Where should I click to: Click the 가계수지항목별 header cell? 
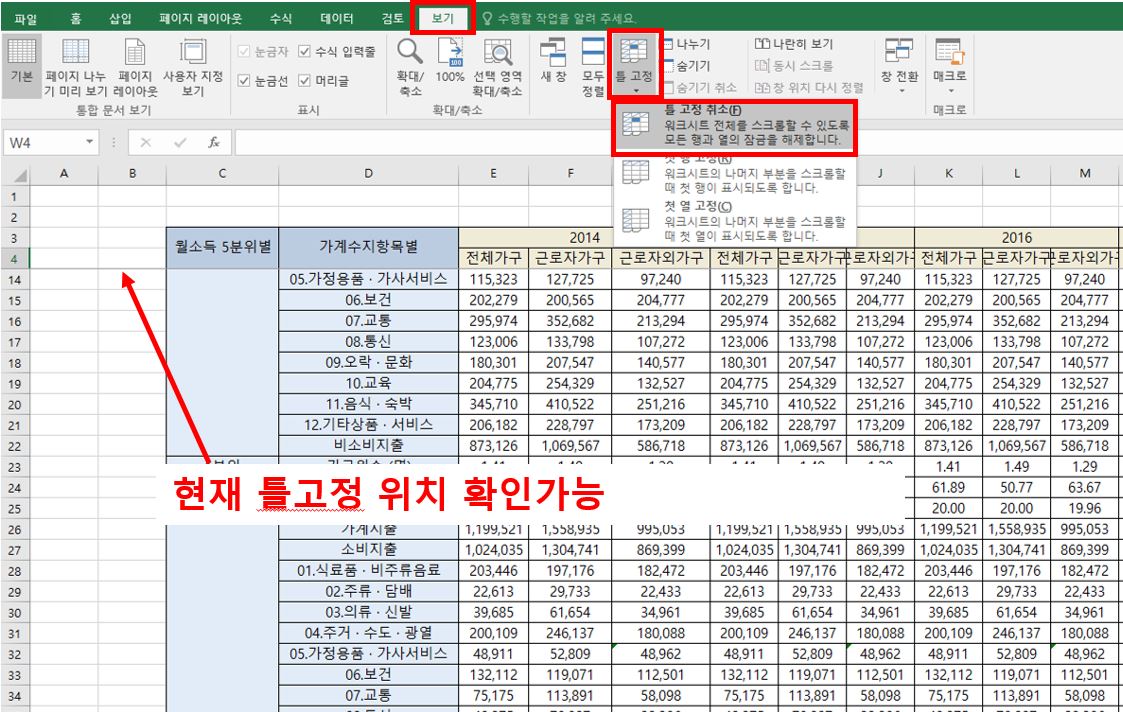coord(368,248)
